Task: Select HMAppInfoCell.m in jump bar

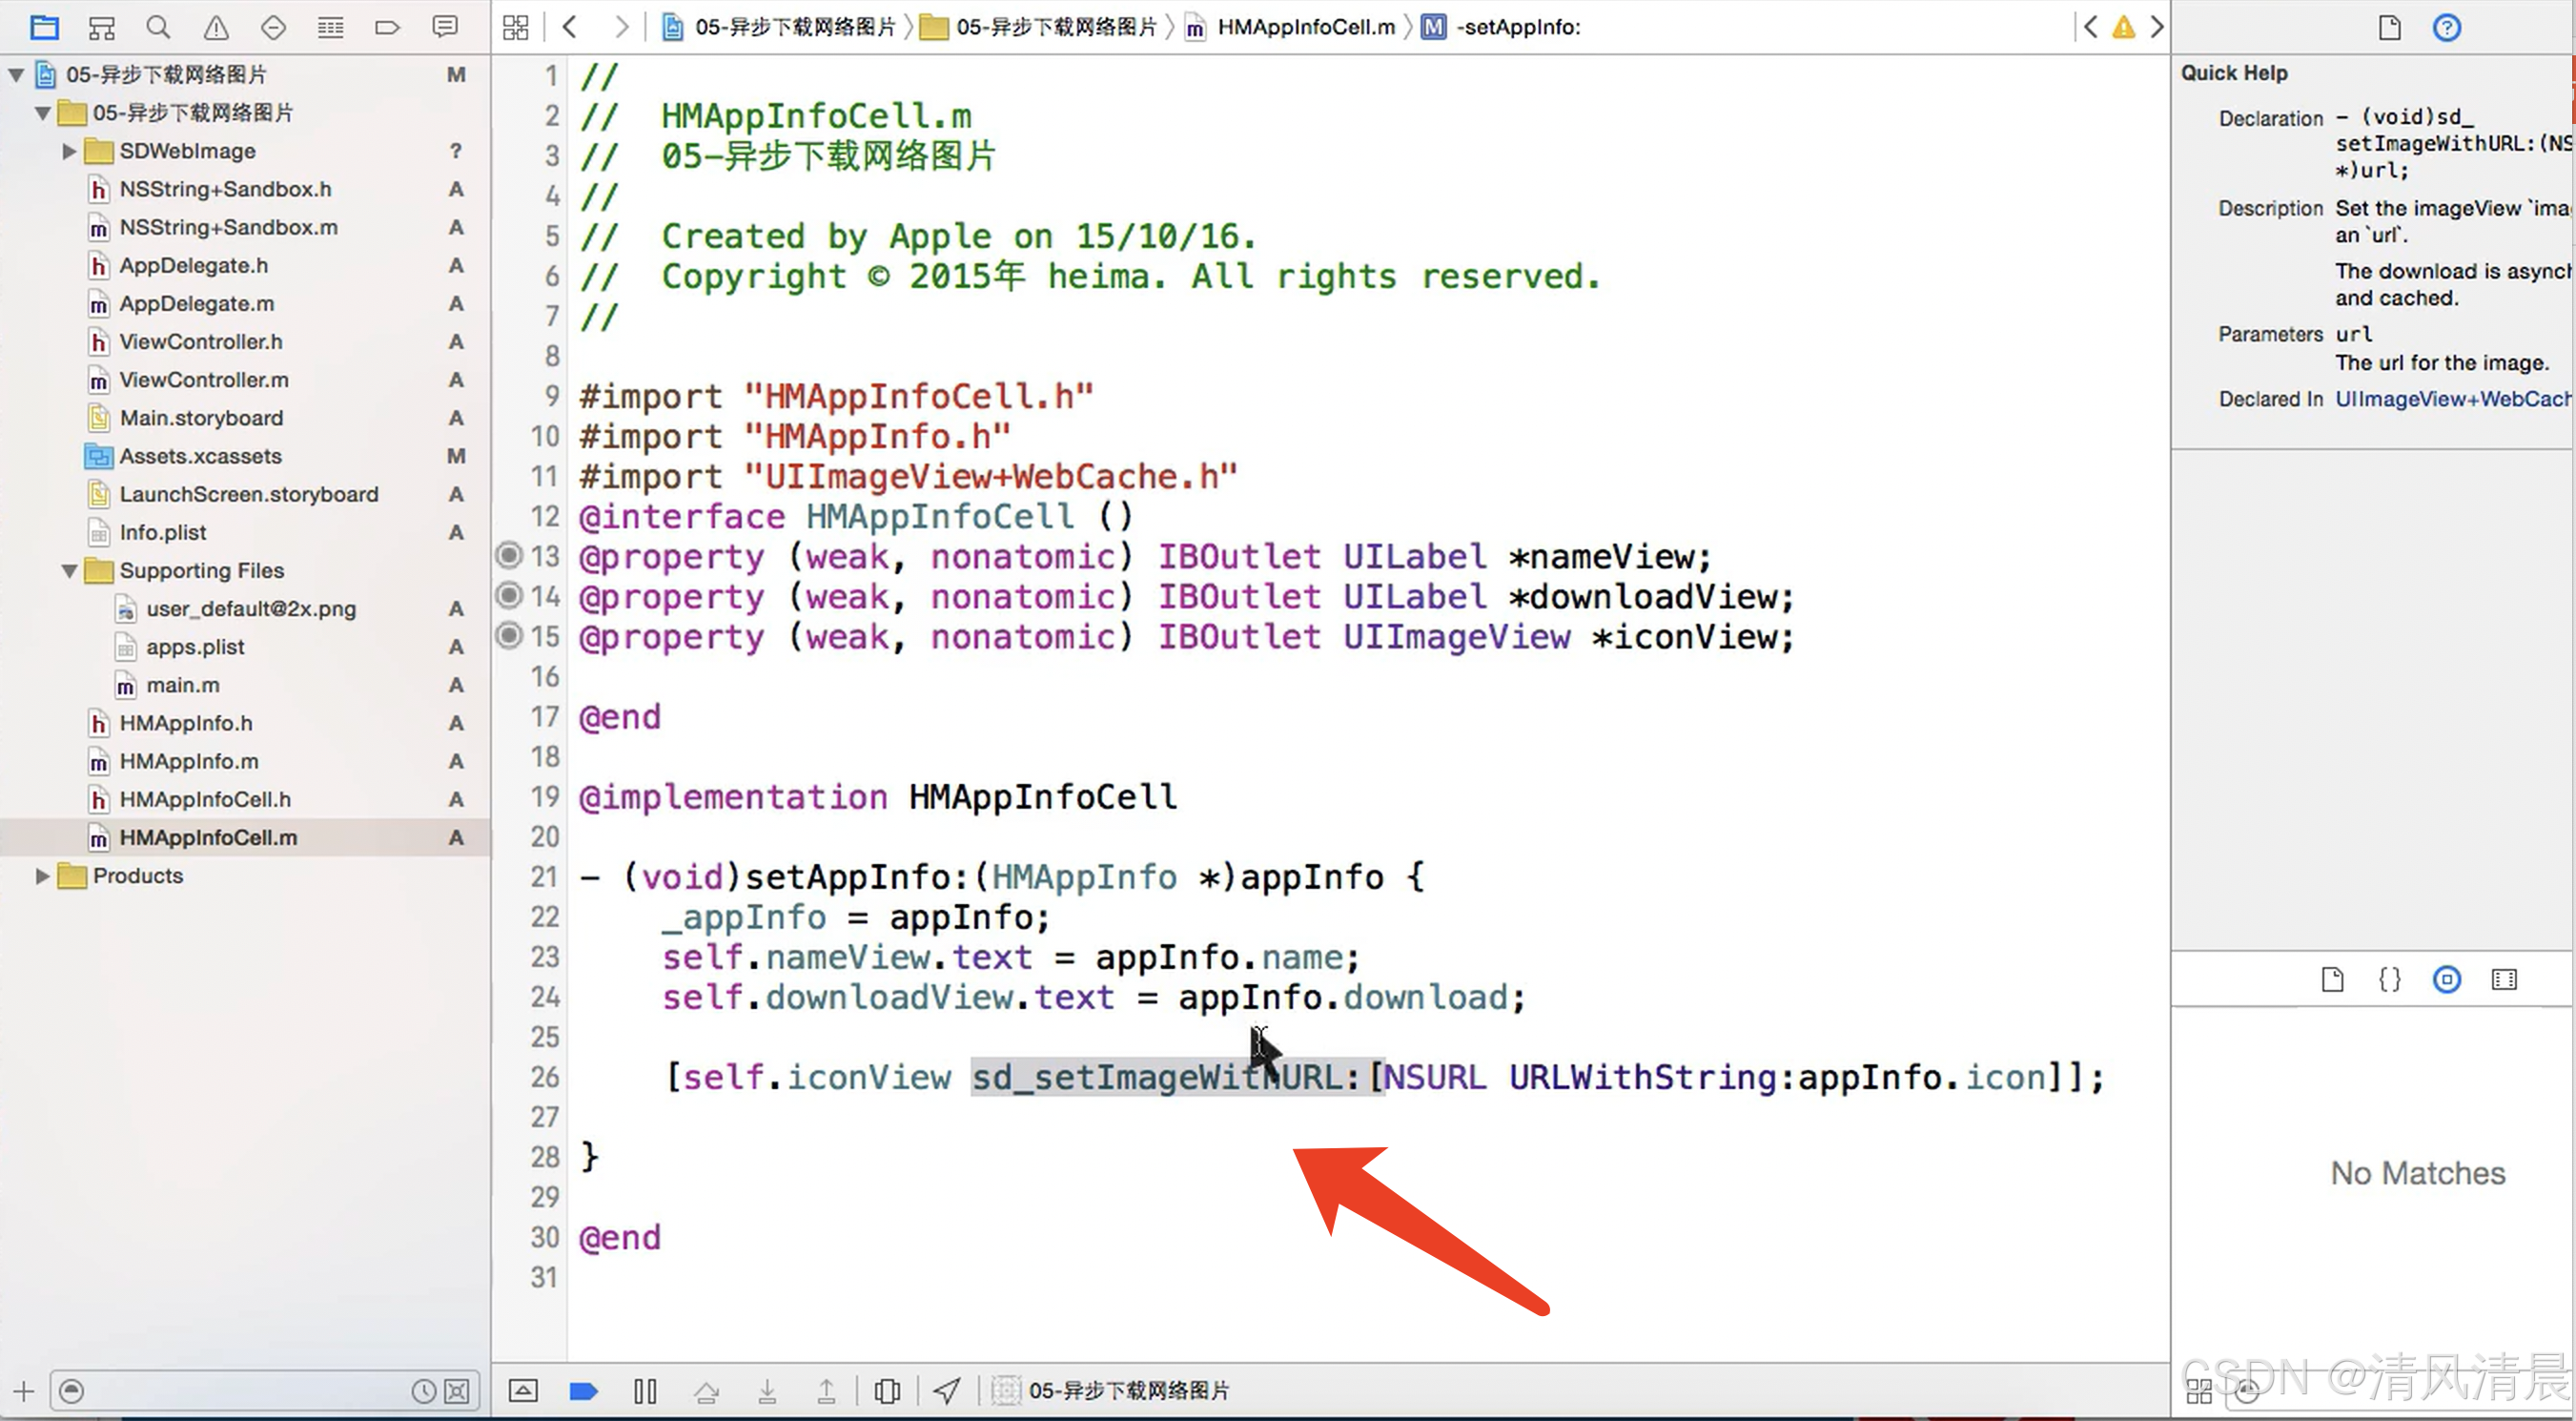Action: (1304, 27)
